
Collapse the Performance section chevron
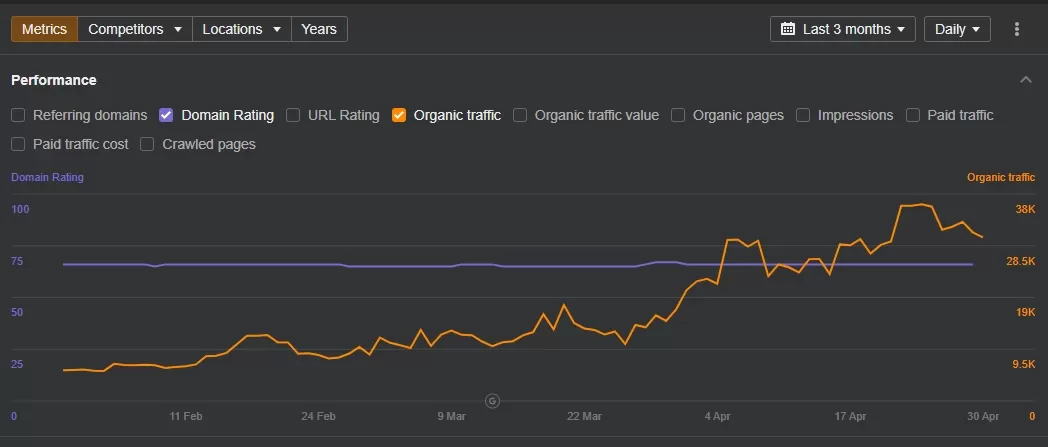point(1025,80)
